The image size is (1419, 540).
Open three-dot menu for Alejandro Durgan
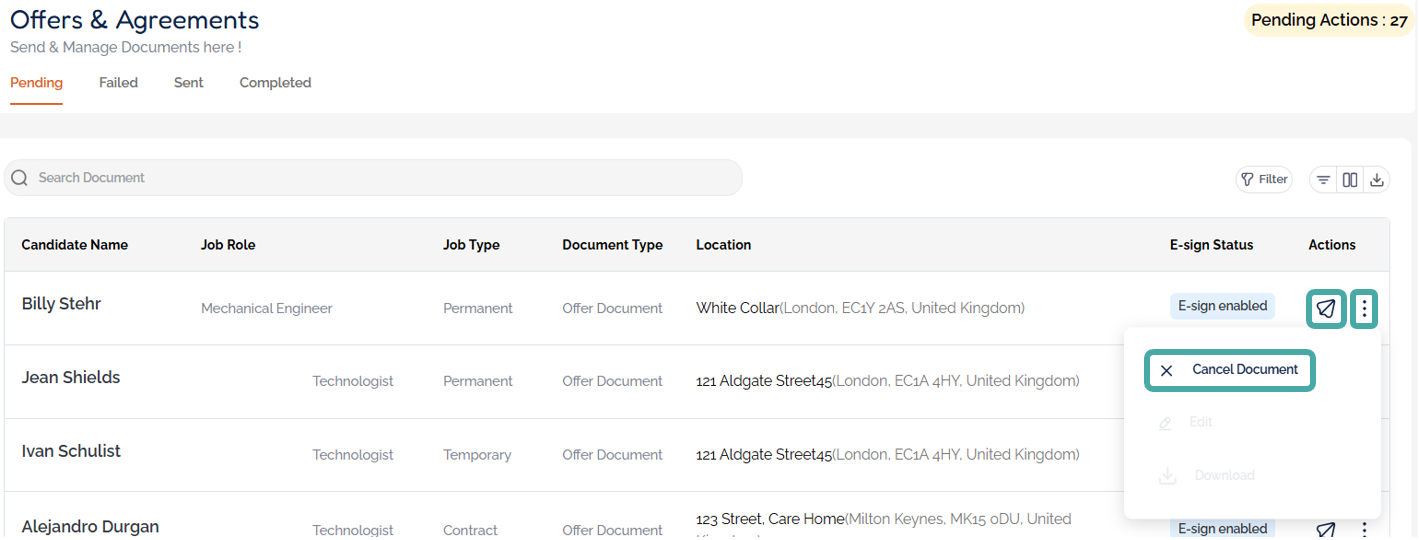[1364, 530]
